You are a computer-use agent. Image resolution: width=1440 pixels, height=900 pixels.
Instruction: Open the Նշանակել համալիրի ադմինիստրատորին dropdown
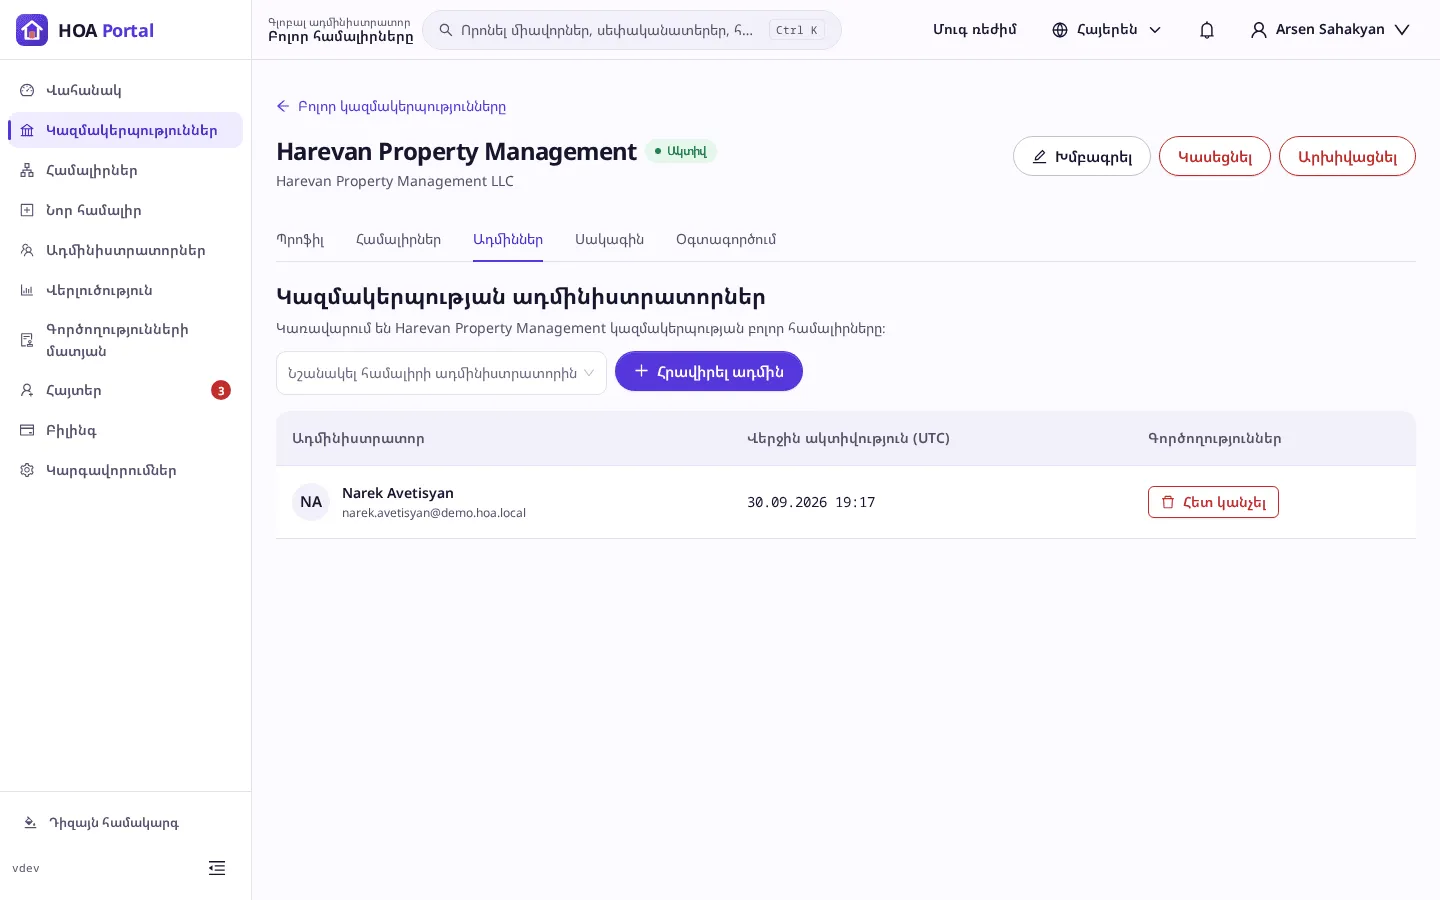coord(441,373)
